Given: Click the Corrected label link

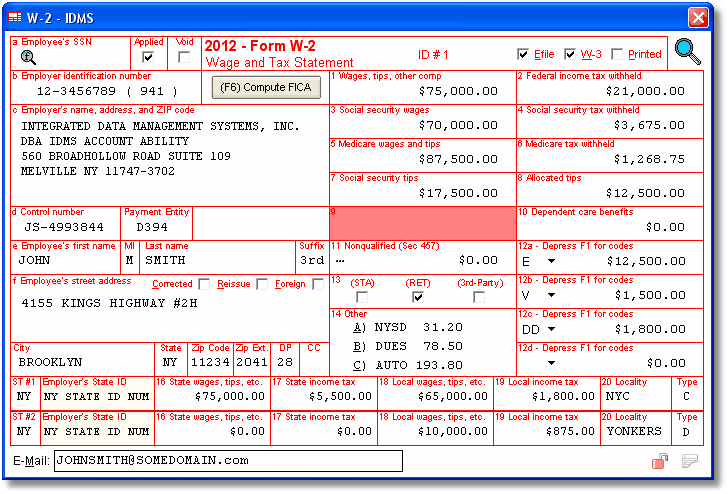Looking at the screenshot, I should click(172, 284).
